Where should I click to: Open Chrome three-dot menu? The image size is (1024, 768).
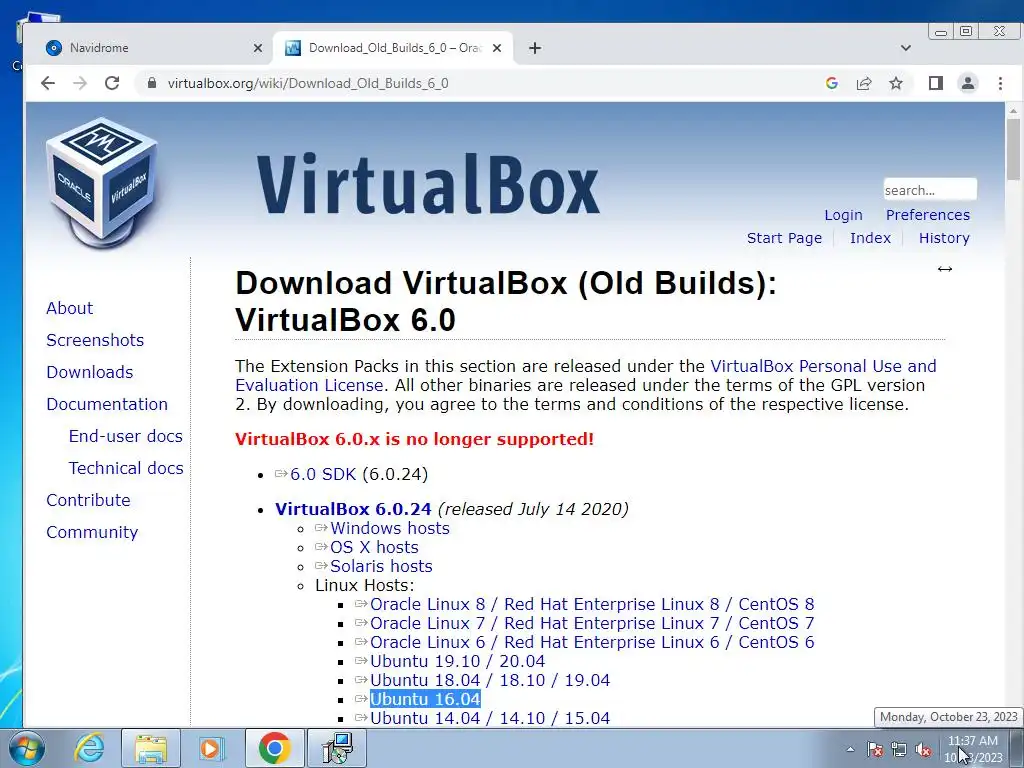tap(1000, 83)
